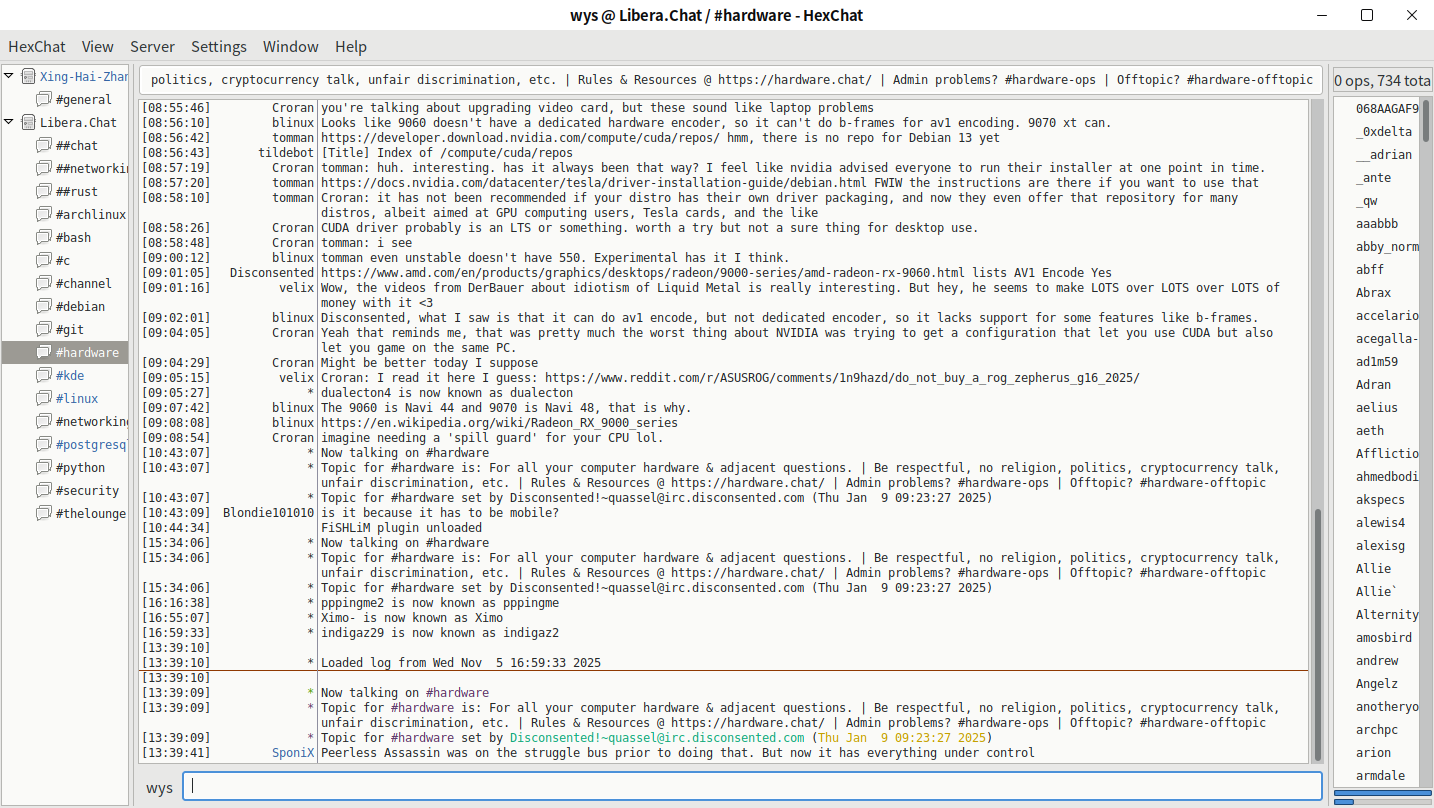Viewport: 1434px width, 808px height.
Task: Click the channel icon beside #python
Action: [43, 468]
